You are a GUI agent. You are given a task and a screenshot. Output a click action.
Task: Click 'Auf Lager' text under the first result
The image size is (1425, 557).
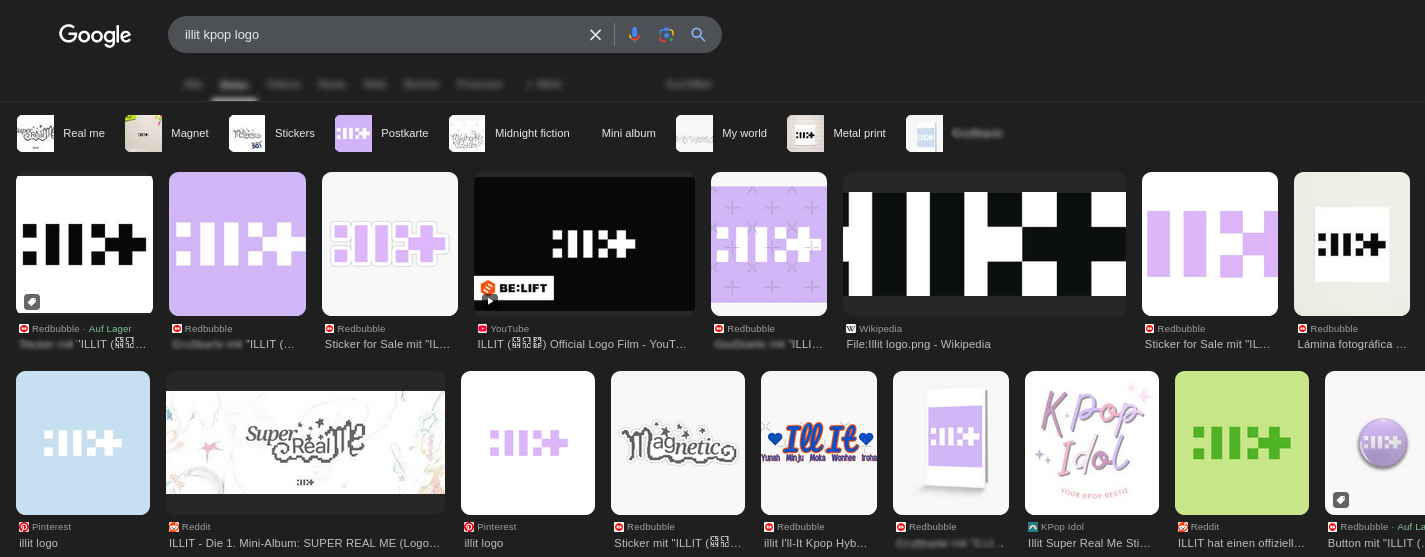point(110,328)
